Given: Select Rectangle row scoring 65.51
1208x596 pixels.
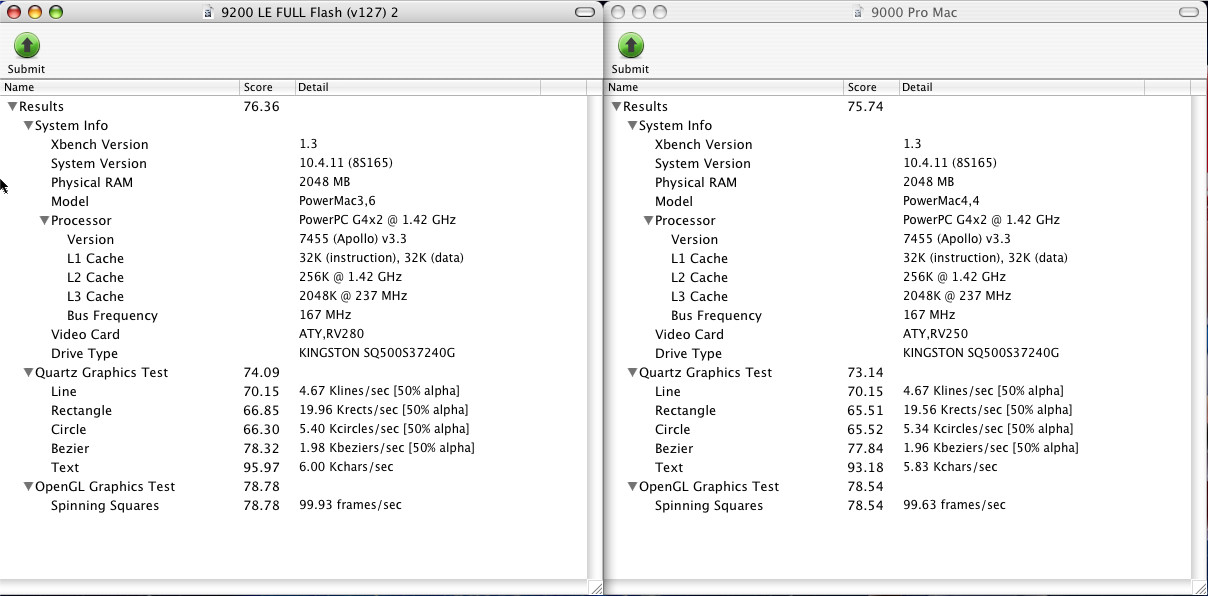Looking at the screenshot, I should pyautogui.click(x=898, y=410).
